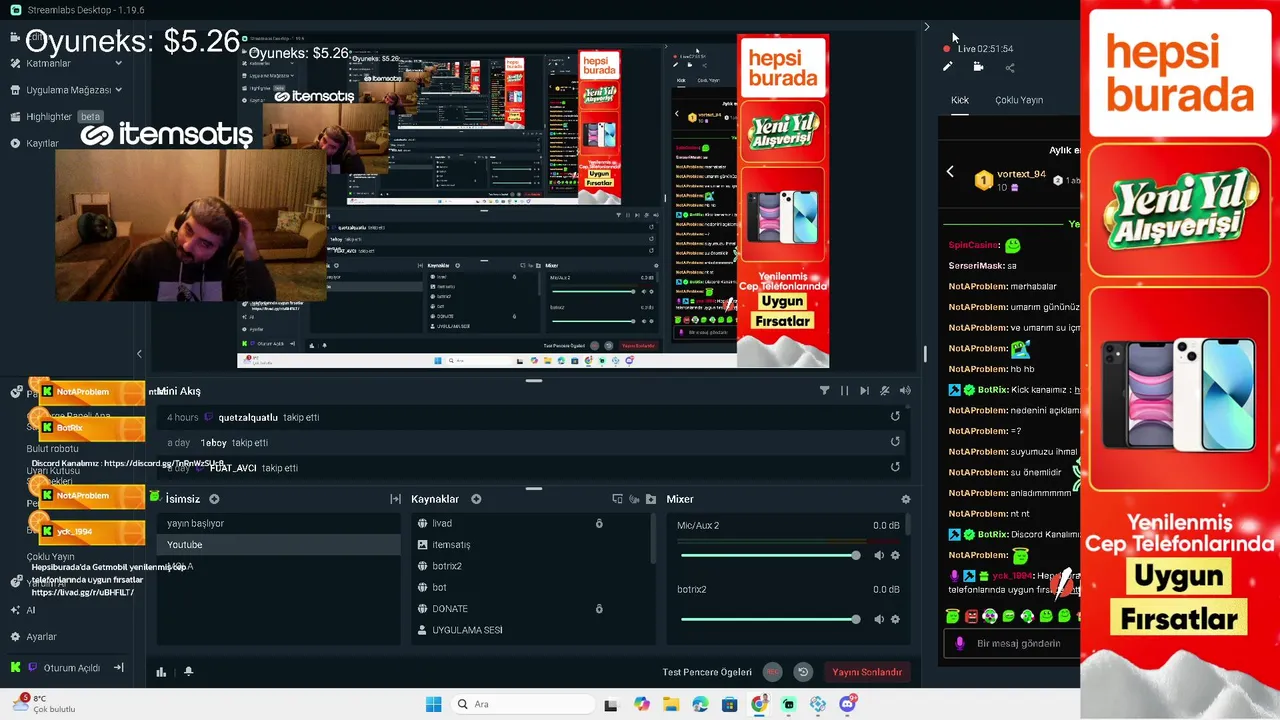Add a source folder in the Kaynaklar header
Image resolution: width=1280 pixels, height=720 pixels.
[651, 499]
